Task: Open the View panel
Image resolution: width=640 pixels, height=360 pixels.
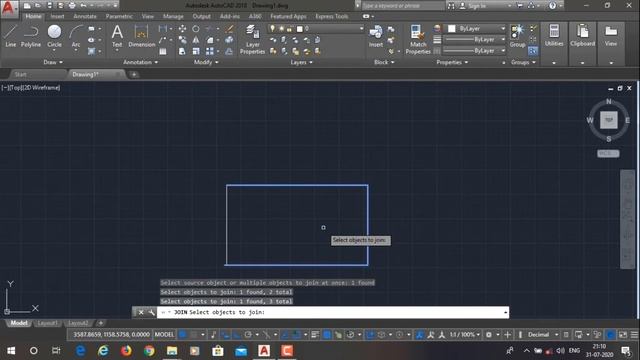Action: pyautogui.click(x=611, y=35)
